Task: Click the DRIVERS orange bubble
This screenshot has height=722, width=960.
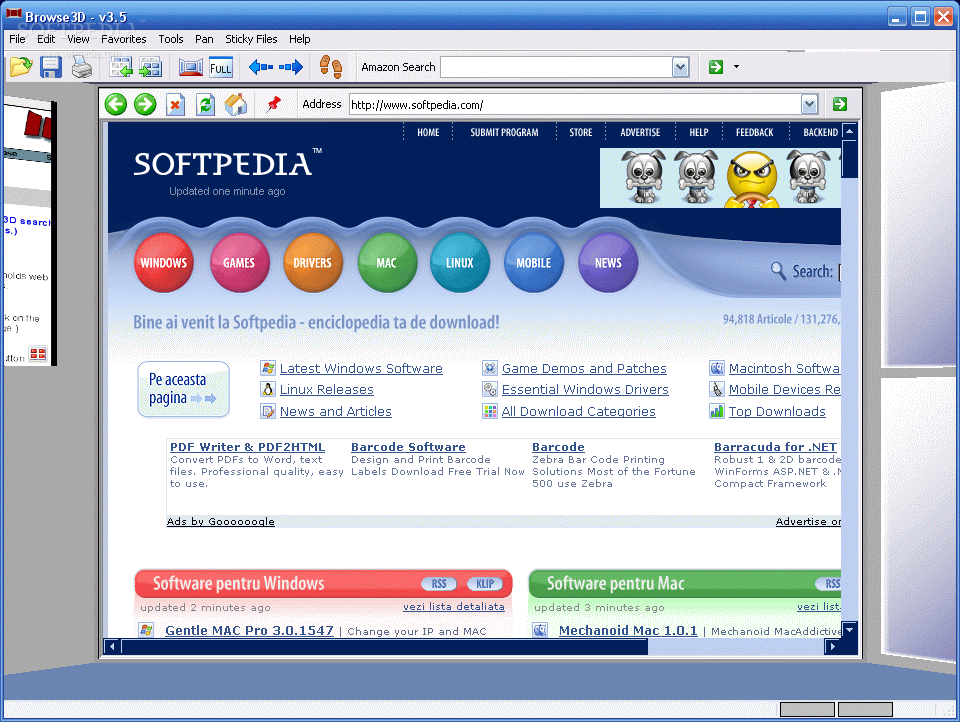Action: 313,263
